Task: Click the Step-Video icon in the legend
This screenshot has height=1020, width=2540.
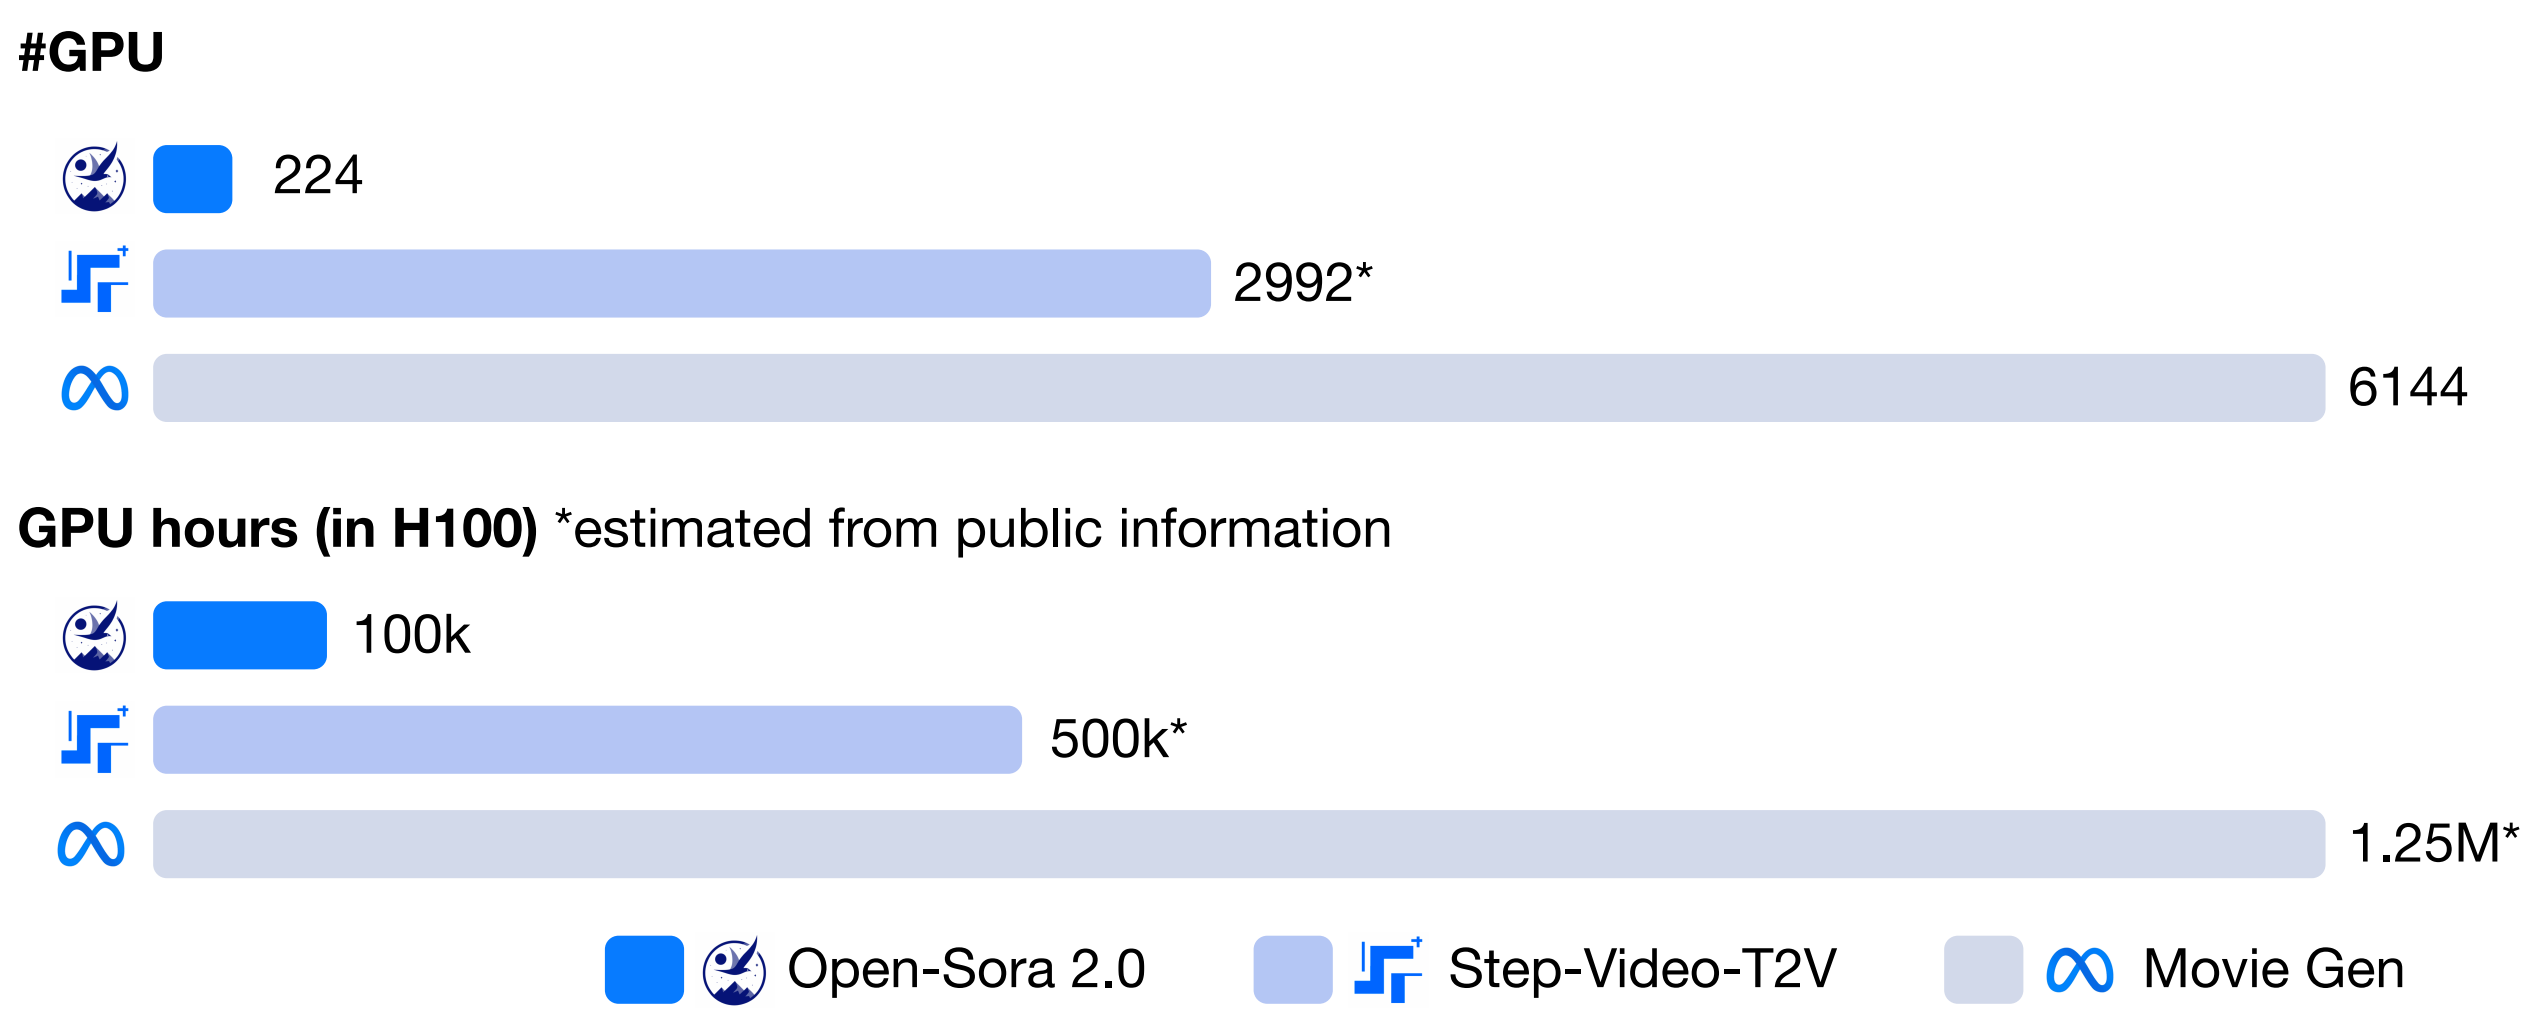Action: [x=1388, y=969]
